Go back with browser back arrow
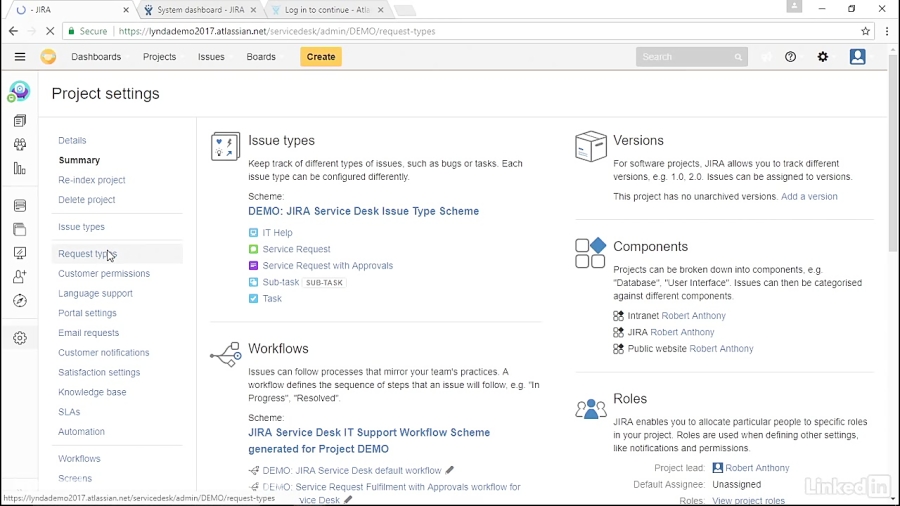This screenshot has height=506, width=900. coord(13,31)
